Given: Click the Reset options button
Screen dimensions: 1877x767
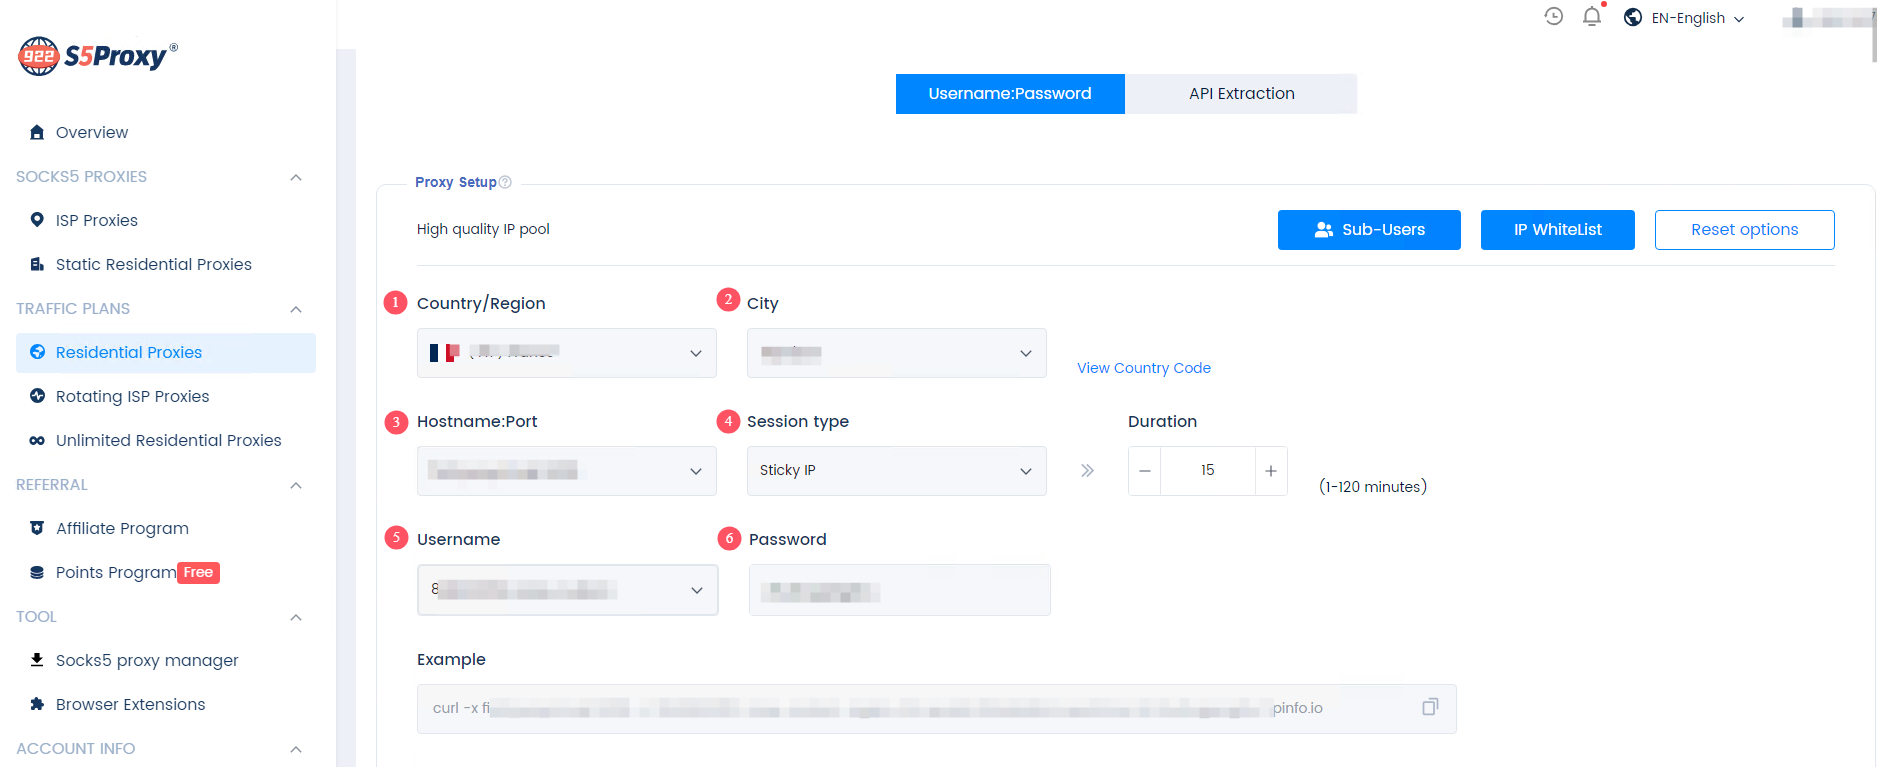Looking at the screenshot, I should [x=1743, y=230].
